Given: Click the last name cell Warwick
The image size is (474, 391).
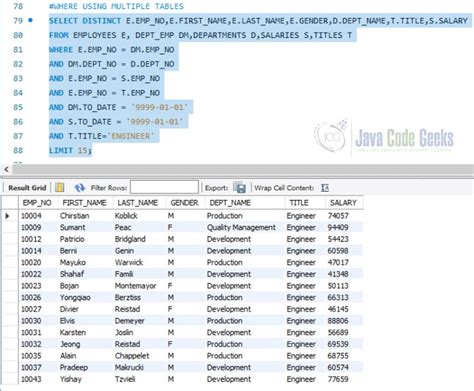Looking at the screenshot, I should point(129,262).
